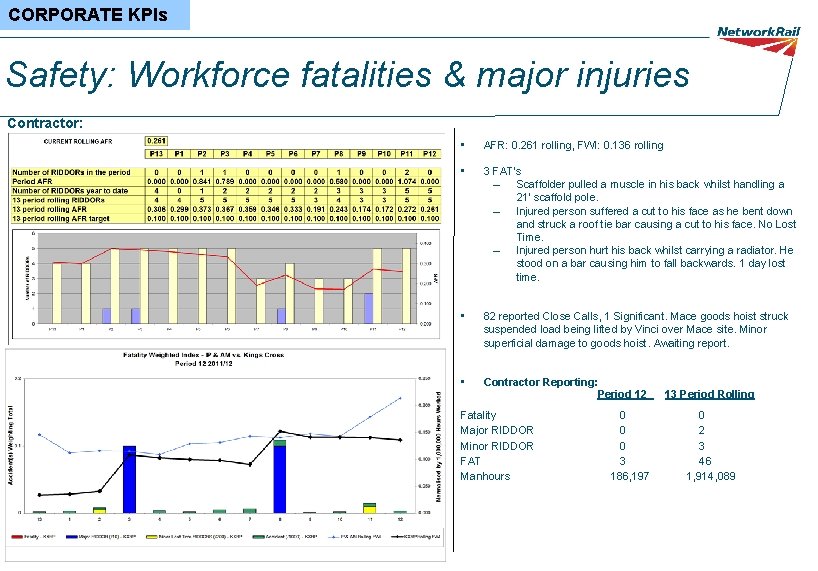Select the 0.690 Period AFR cell
This screenshot has width=818, height=571.
[x=339, y=181]
